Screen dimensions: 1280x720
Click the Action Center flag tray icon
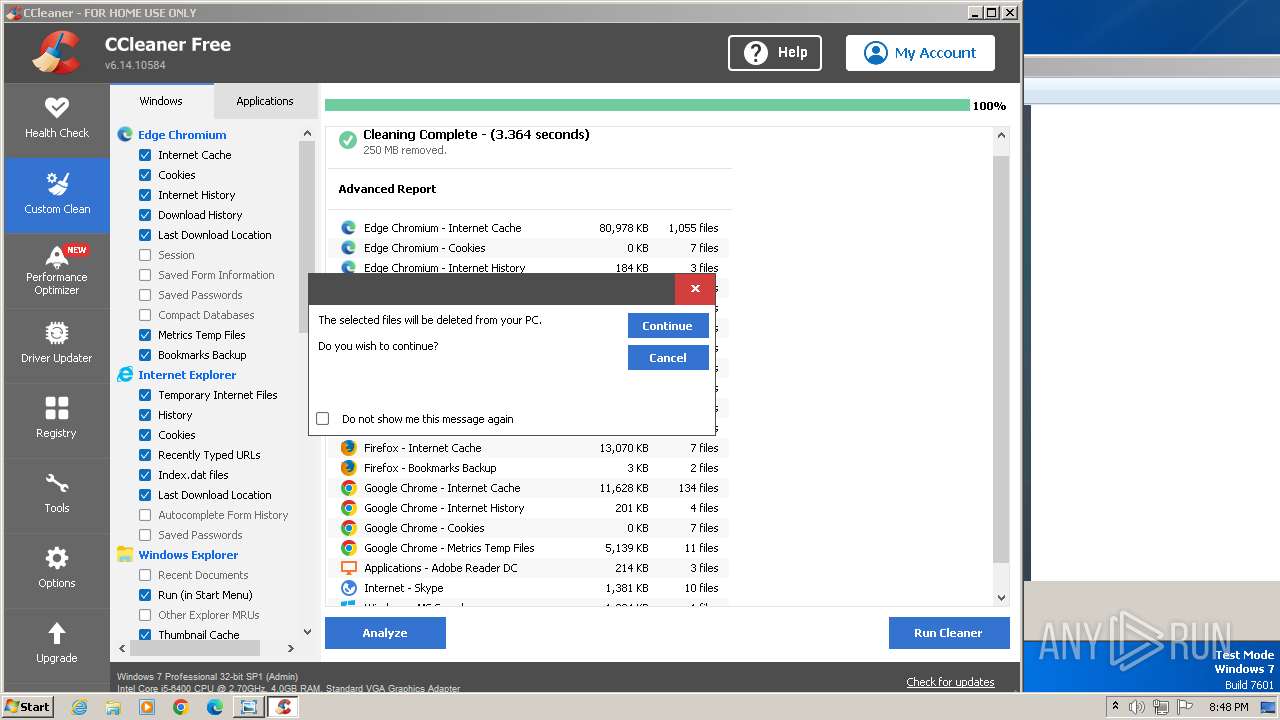click(x=1185, y=707)
